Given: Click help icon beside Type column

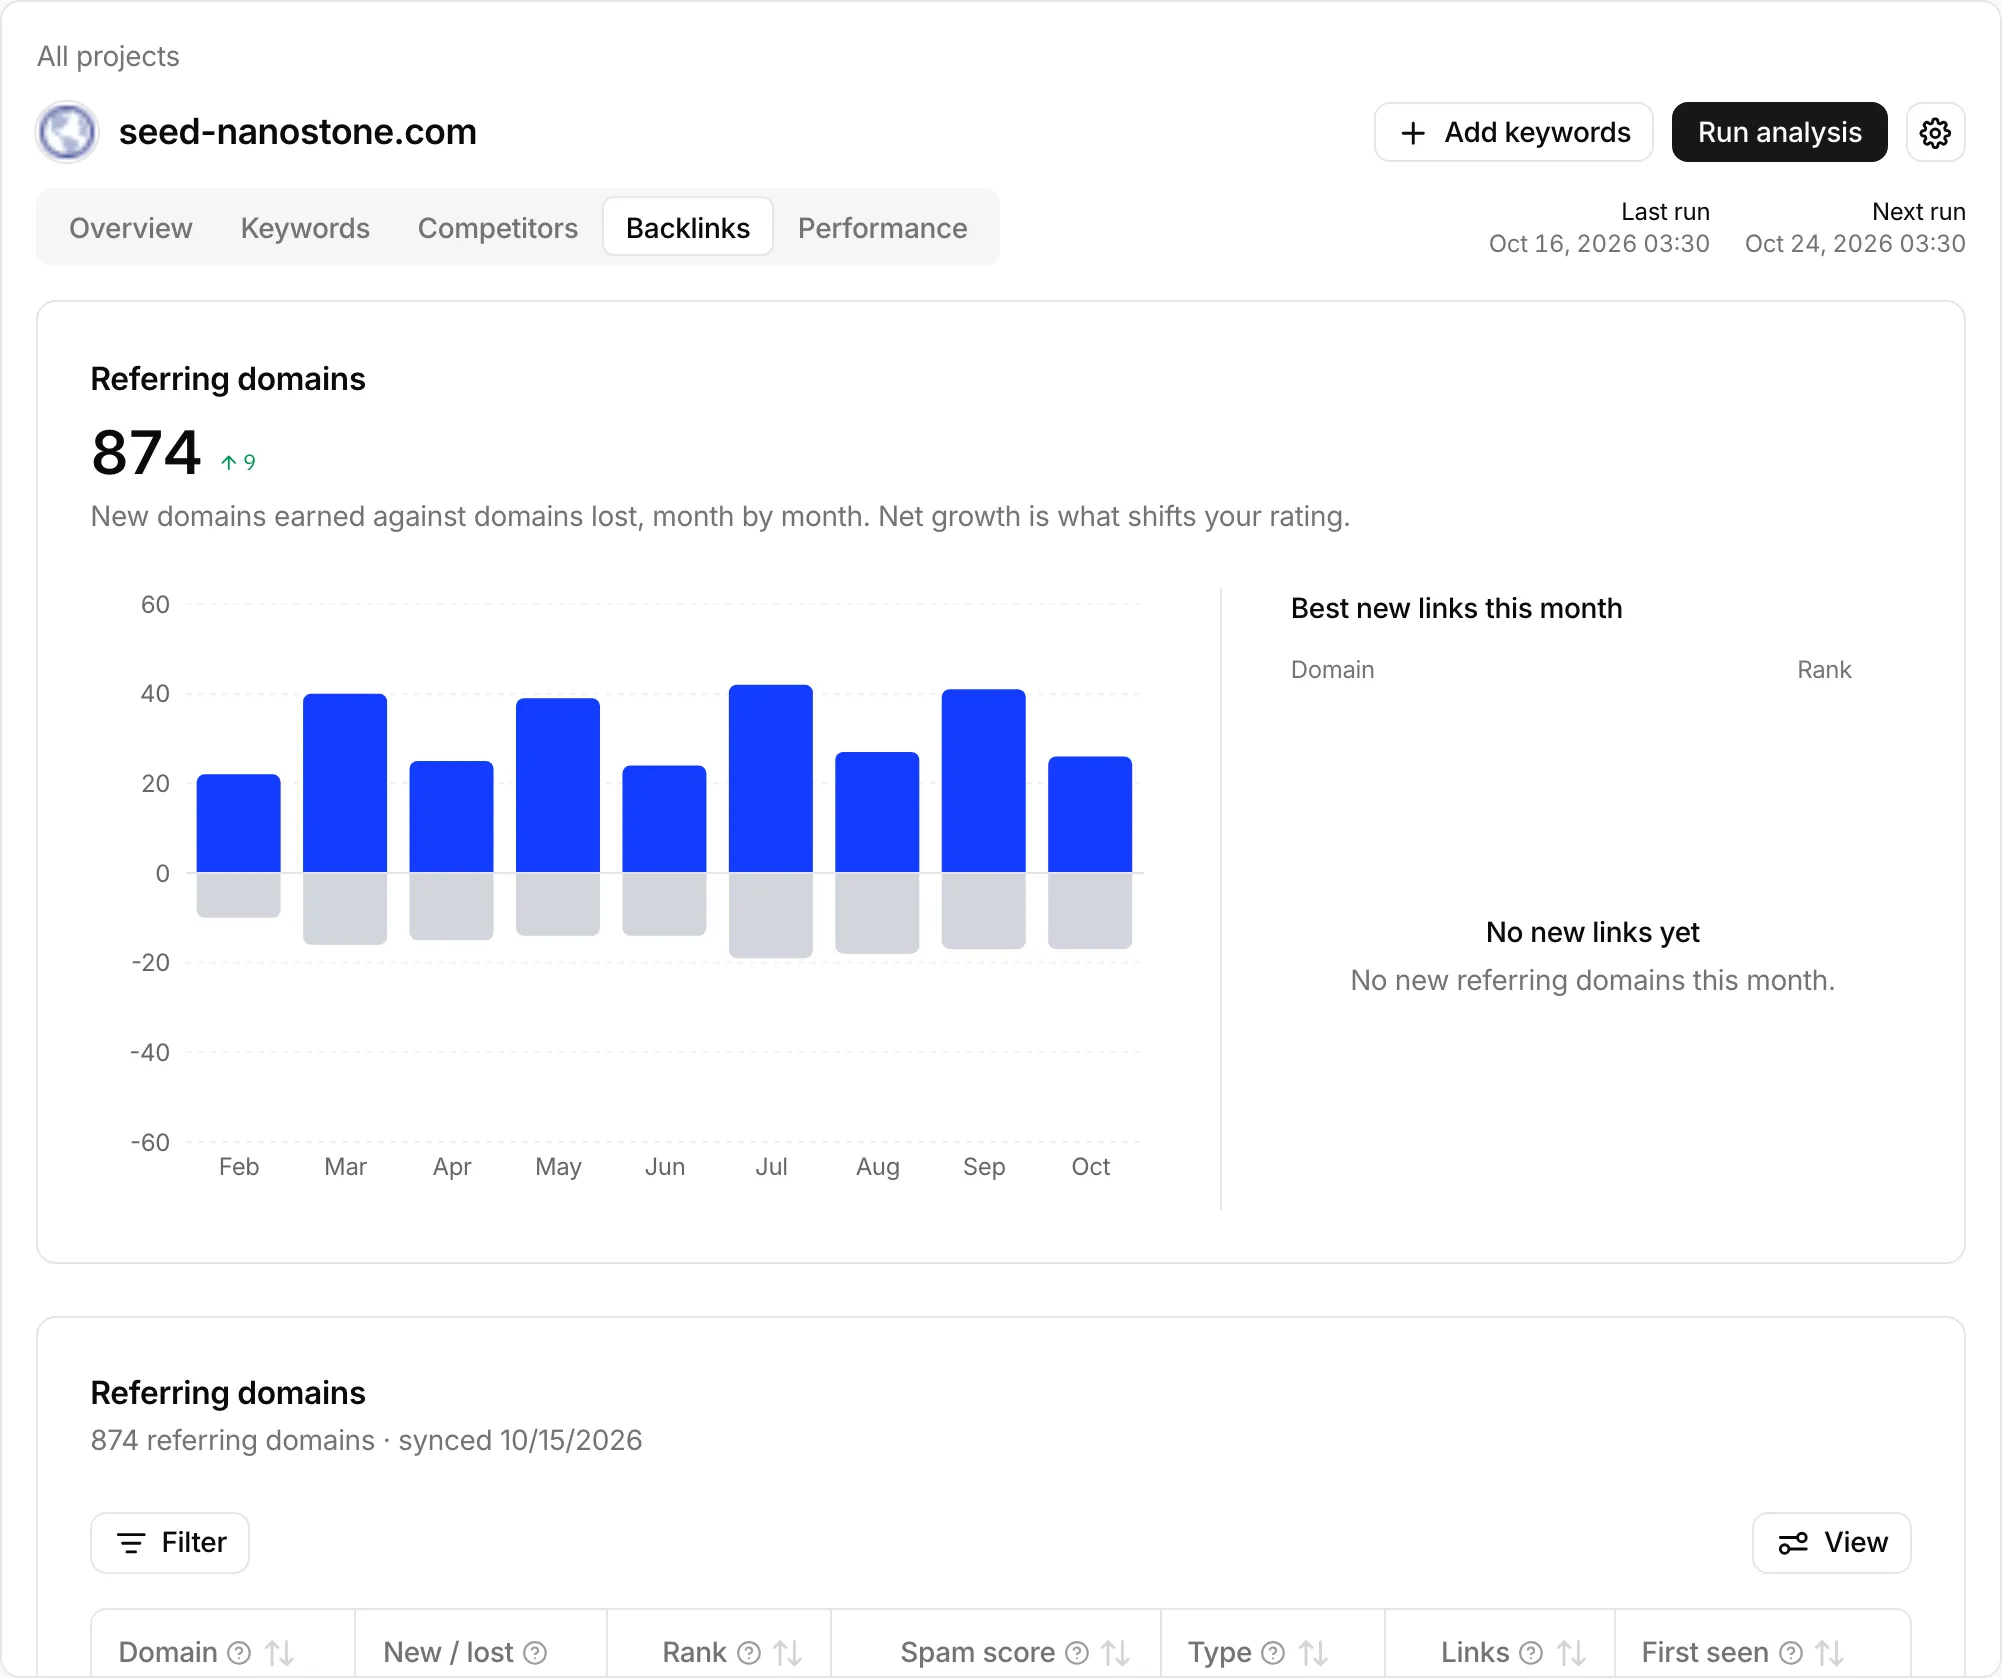Looking at the screenshot, I should click(1273, 1652).
